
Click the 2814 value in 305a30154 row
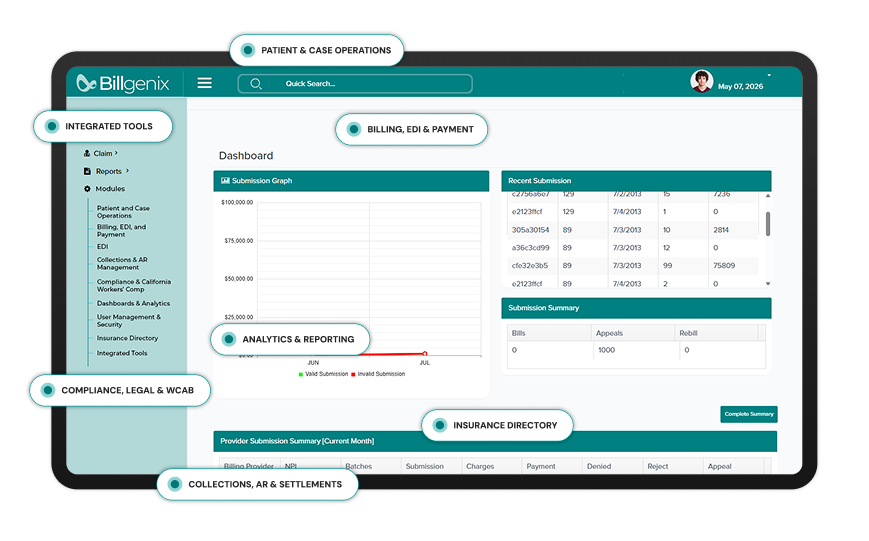(721, 230)
